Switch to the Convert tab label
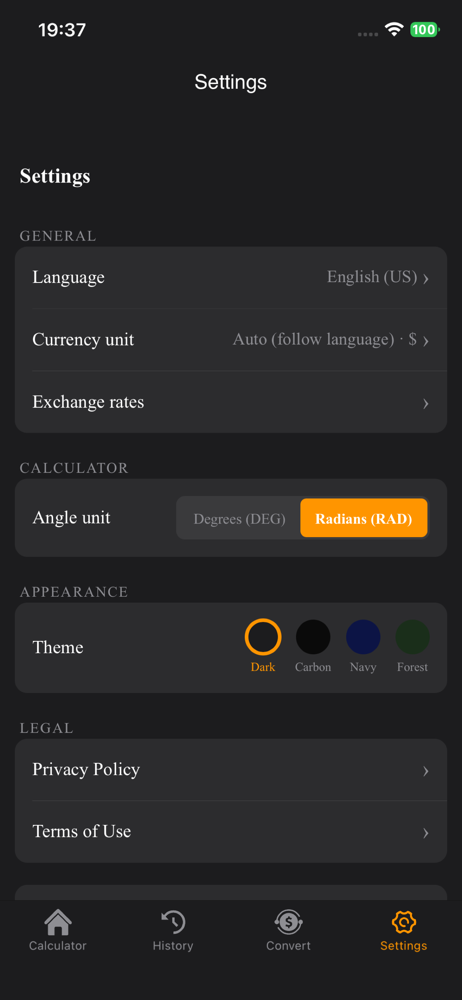The image size is (462, 1000). point(288,946)
